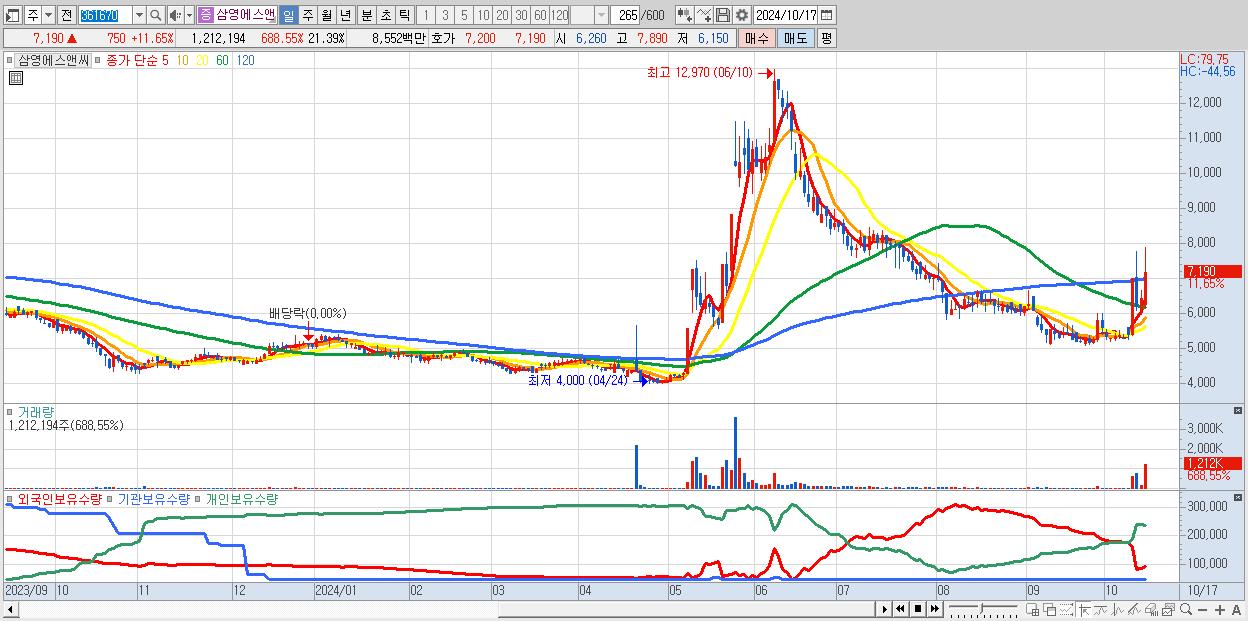Choose the 1 interval button
This screenshot has width=1248, height=621.
tap(426, 15)
